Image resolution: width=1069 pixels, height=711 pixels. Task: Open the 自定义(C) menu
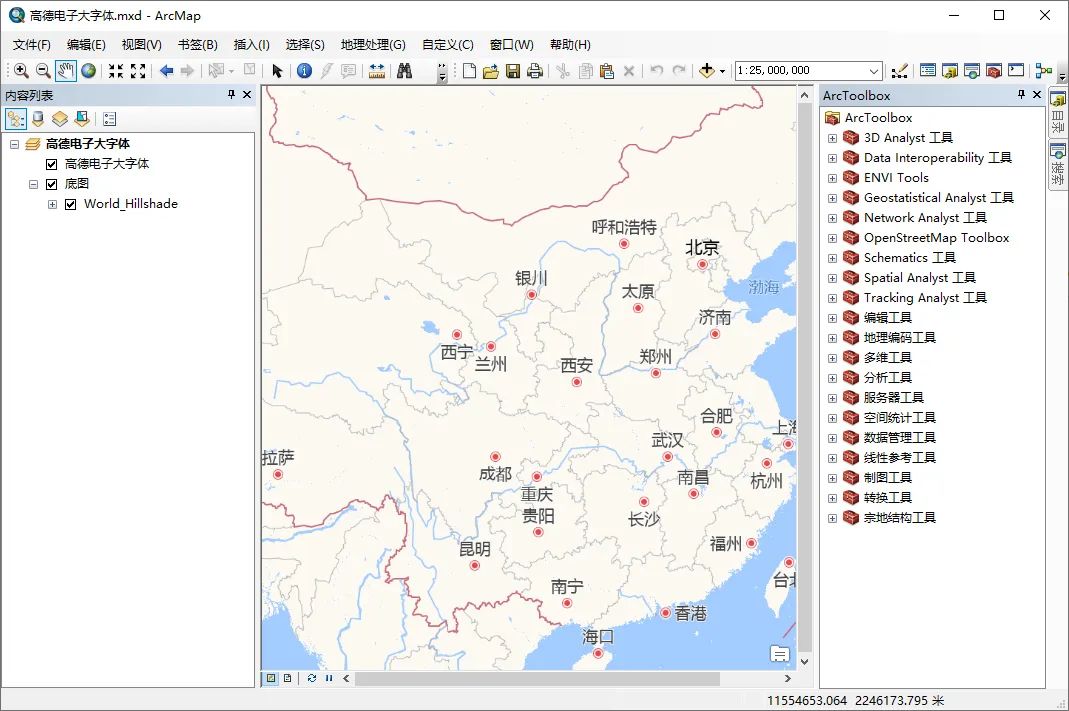pos(447,44)
